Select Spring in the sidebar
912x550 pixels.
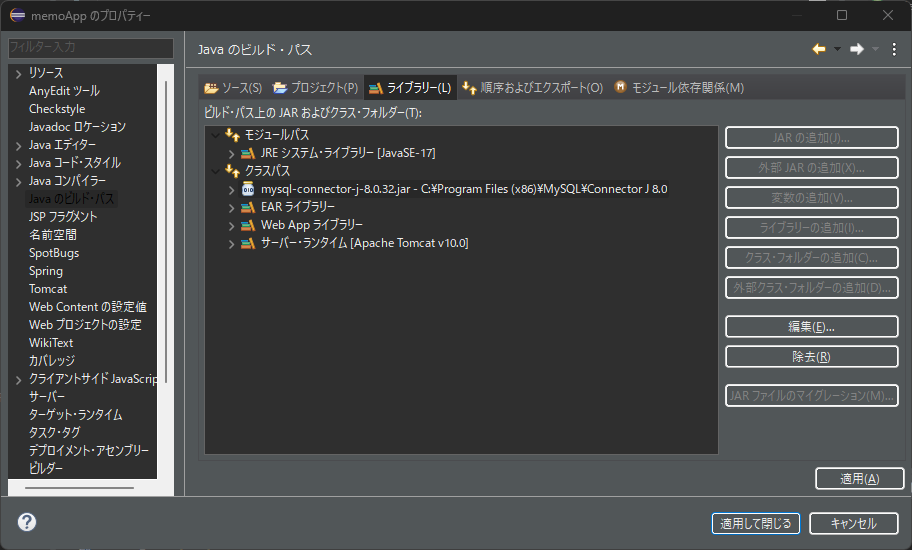click(x=46, y=271)
